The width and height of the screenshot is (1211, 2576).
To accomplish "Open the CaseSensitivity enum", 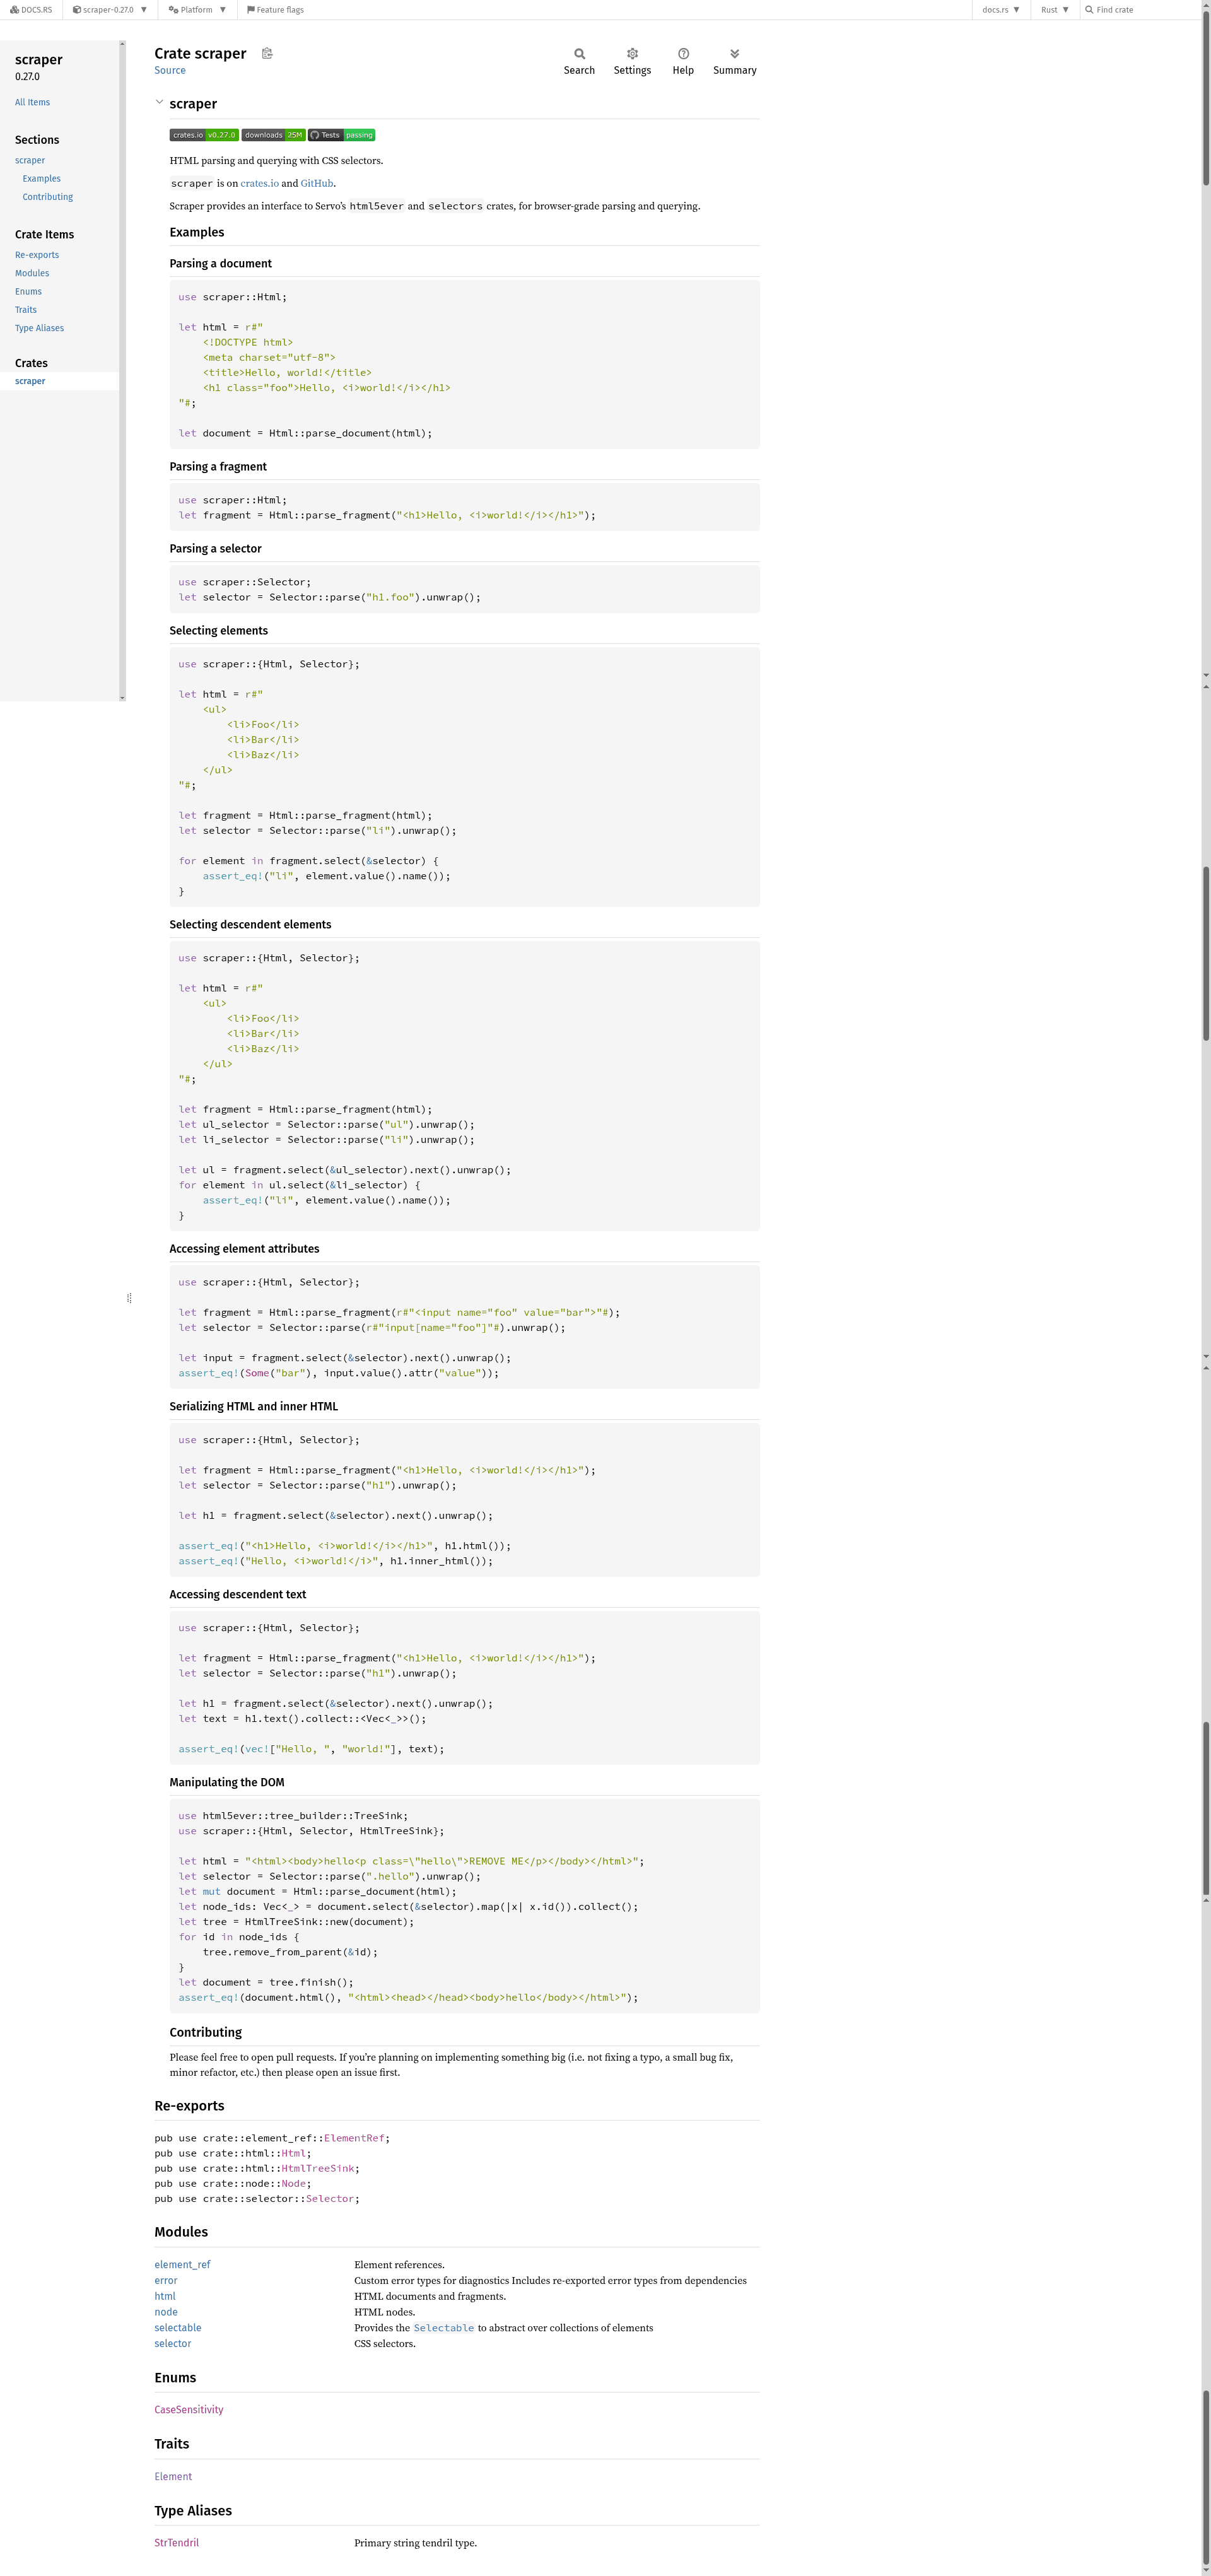I will click(189, 2410).
